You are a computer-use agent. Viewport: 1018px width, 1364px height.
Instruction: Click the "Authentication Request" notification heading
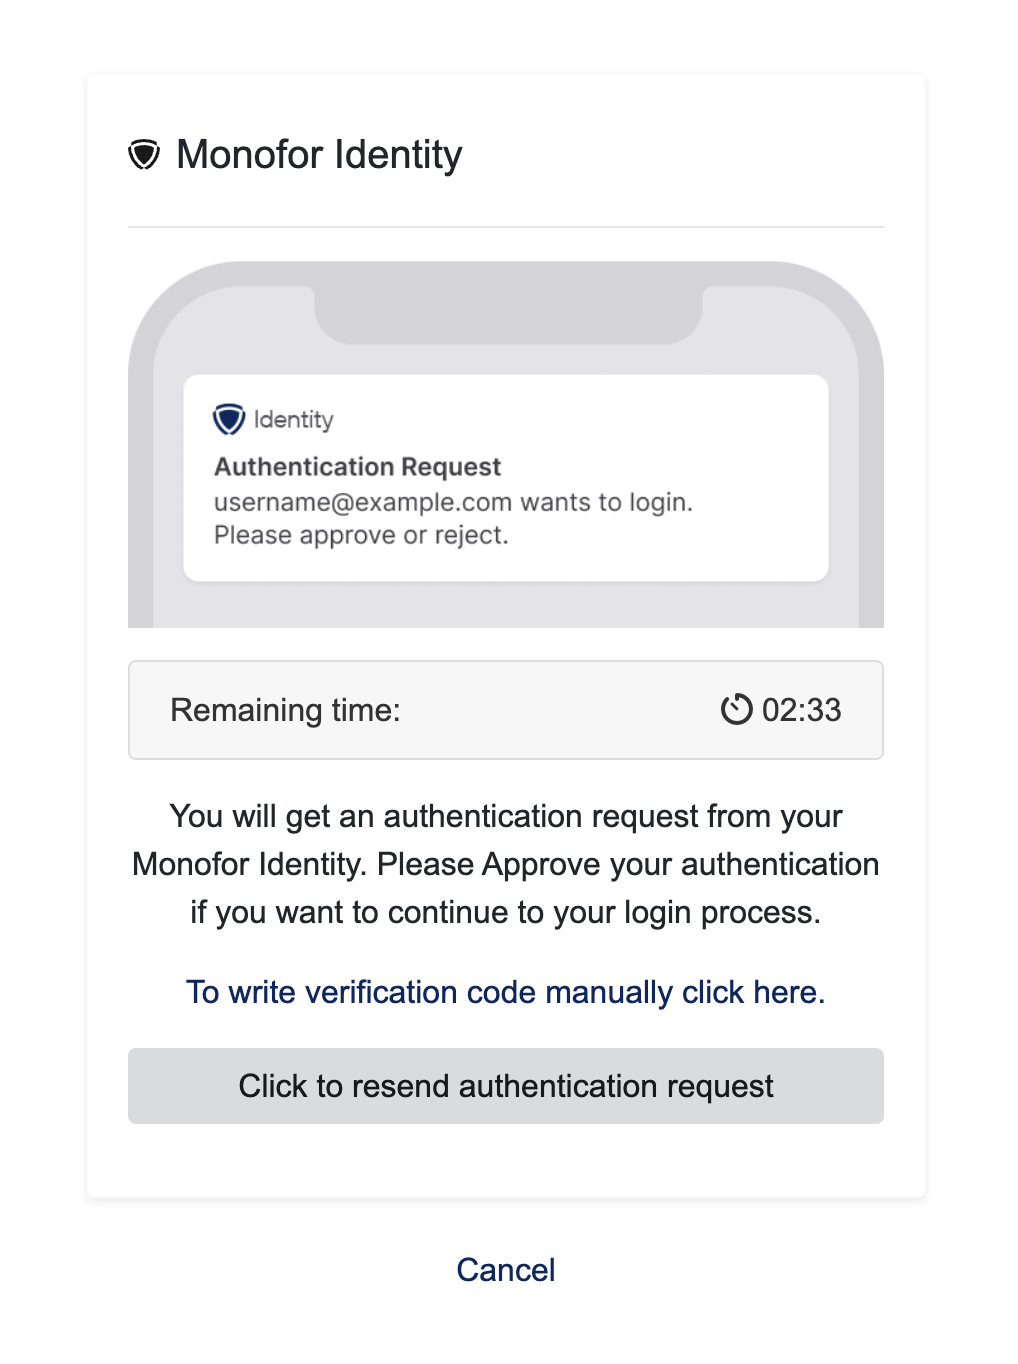pyautogui.click(x=357, y=467)
